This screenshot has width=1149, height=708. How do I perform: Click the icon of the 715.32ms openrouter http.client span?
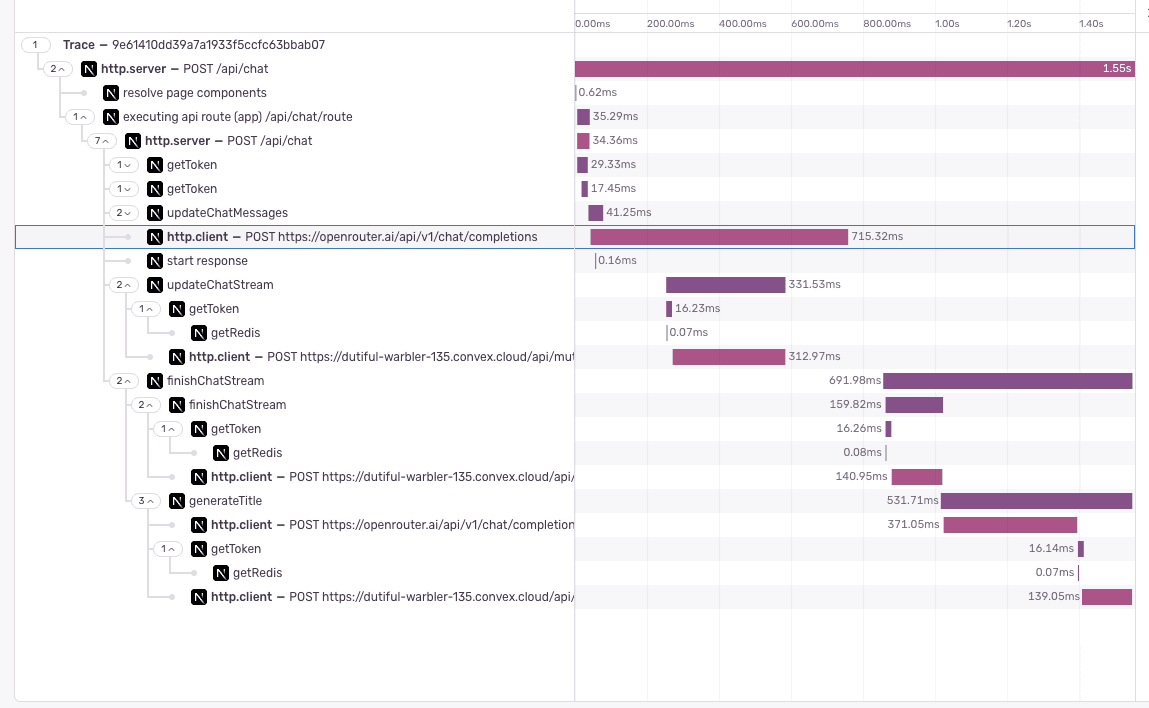[x=155, y=237]
